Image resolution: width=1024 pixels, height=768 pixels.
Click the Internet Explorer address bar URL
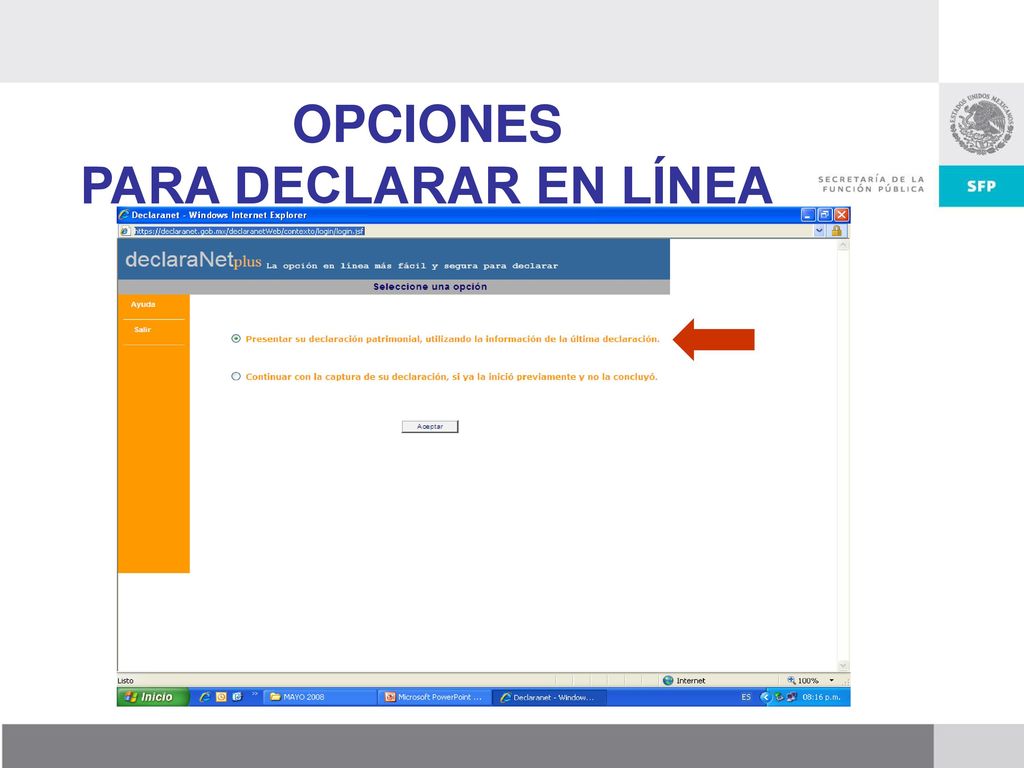pyautogui.click(x=249, y=231)
